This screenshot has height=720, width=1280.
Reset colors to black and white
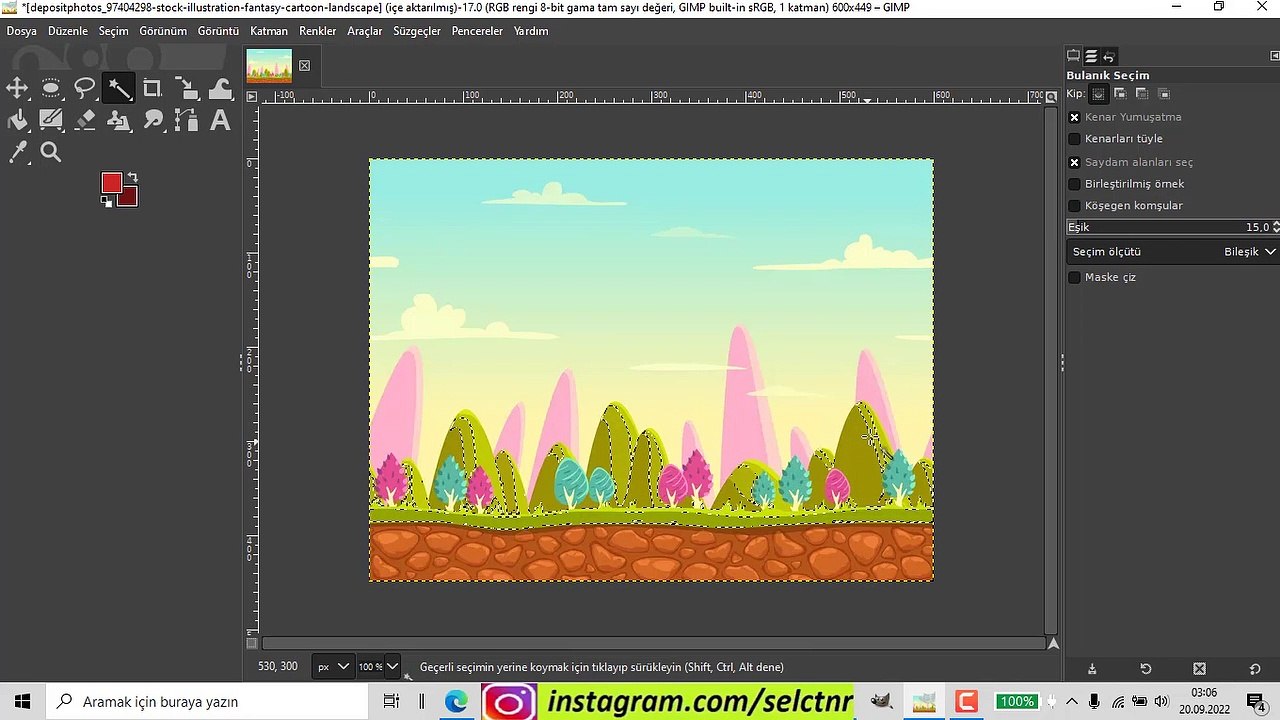point(106,201)
